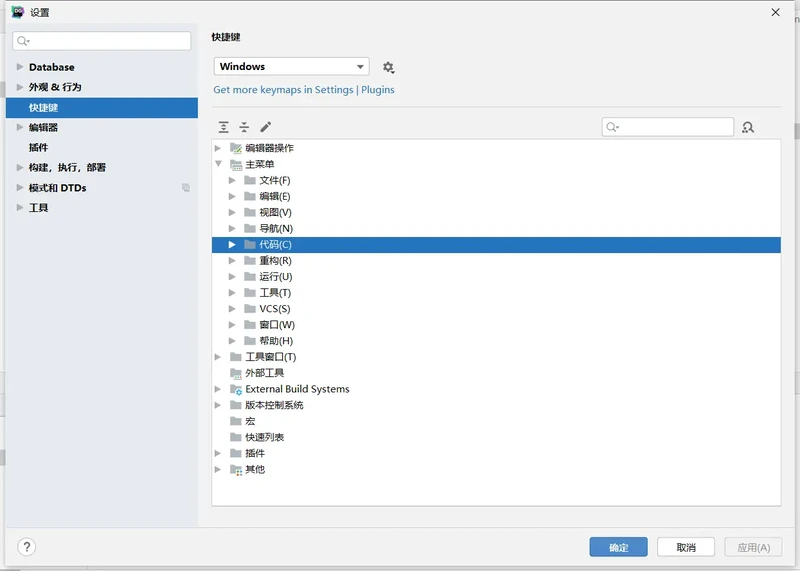Viewport: 800px width, 571px height.
Task: Open the Windows keymap dropdown
Action: tap(291, 67)
